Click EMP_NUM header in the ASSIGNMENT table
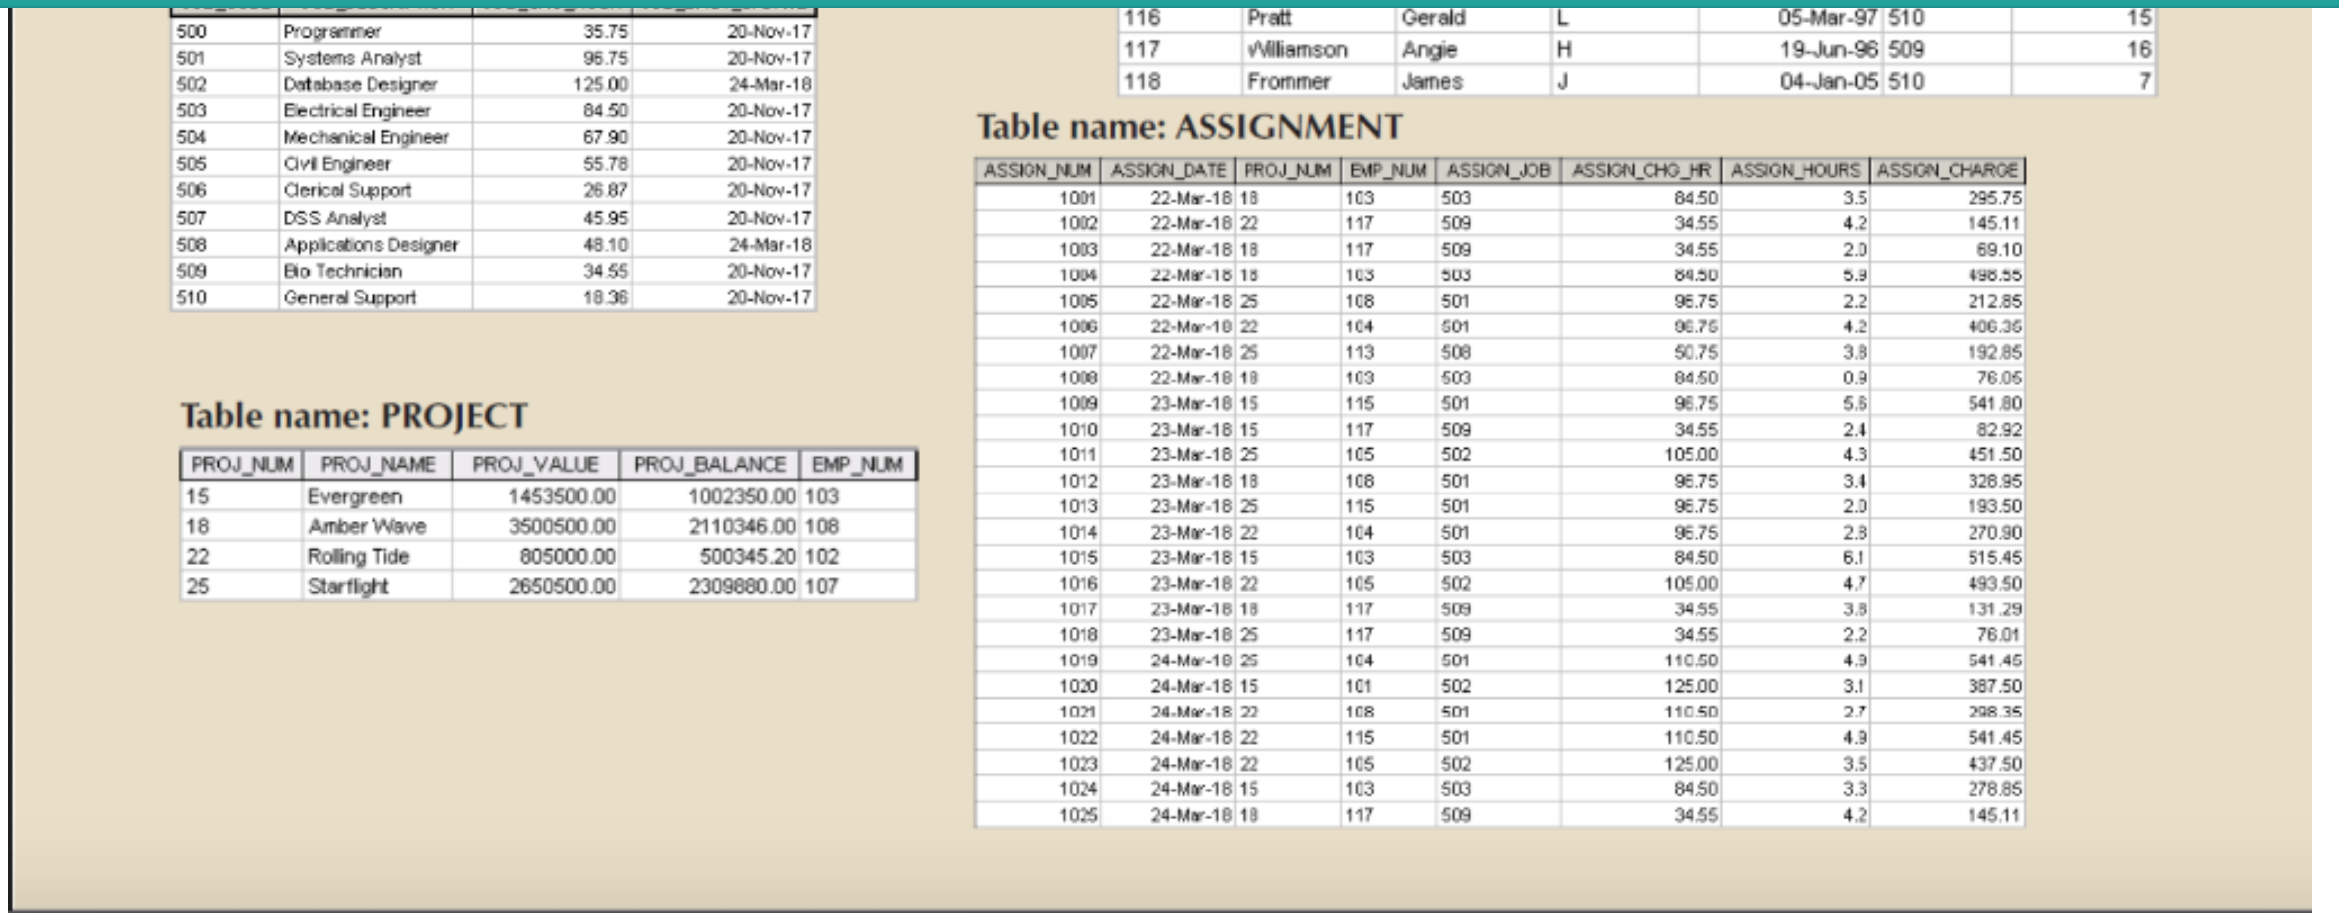The width and height of the screenshot is (2339, 914). pos(1389,171)
